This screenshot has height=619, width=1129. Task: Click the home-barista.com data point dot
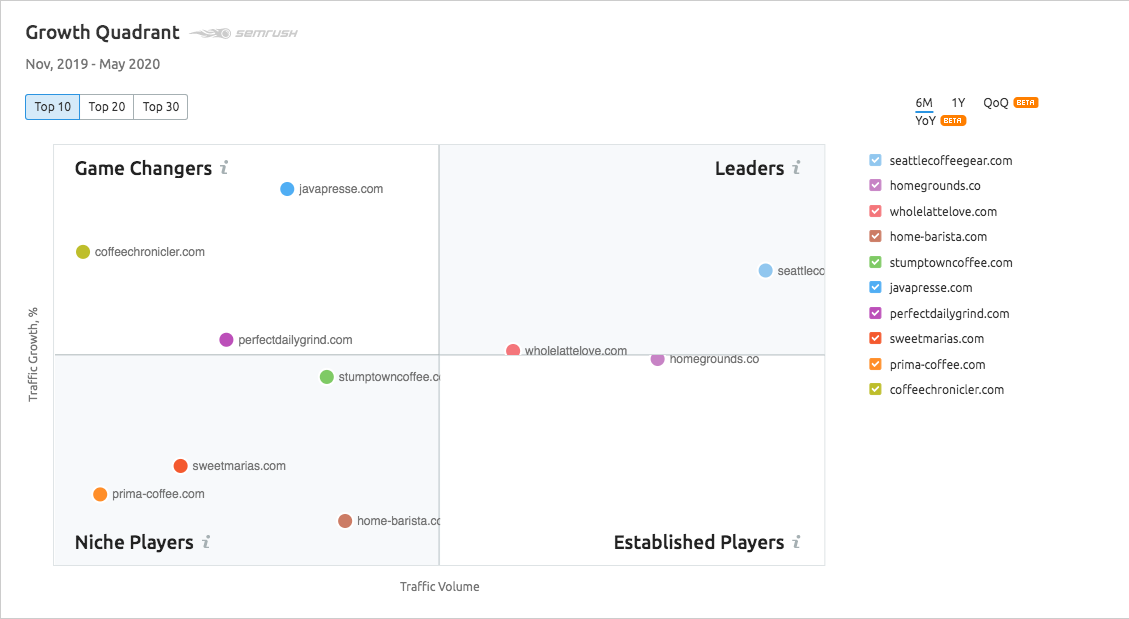(x=345, y=521)
